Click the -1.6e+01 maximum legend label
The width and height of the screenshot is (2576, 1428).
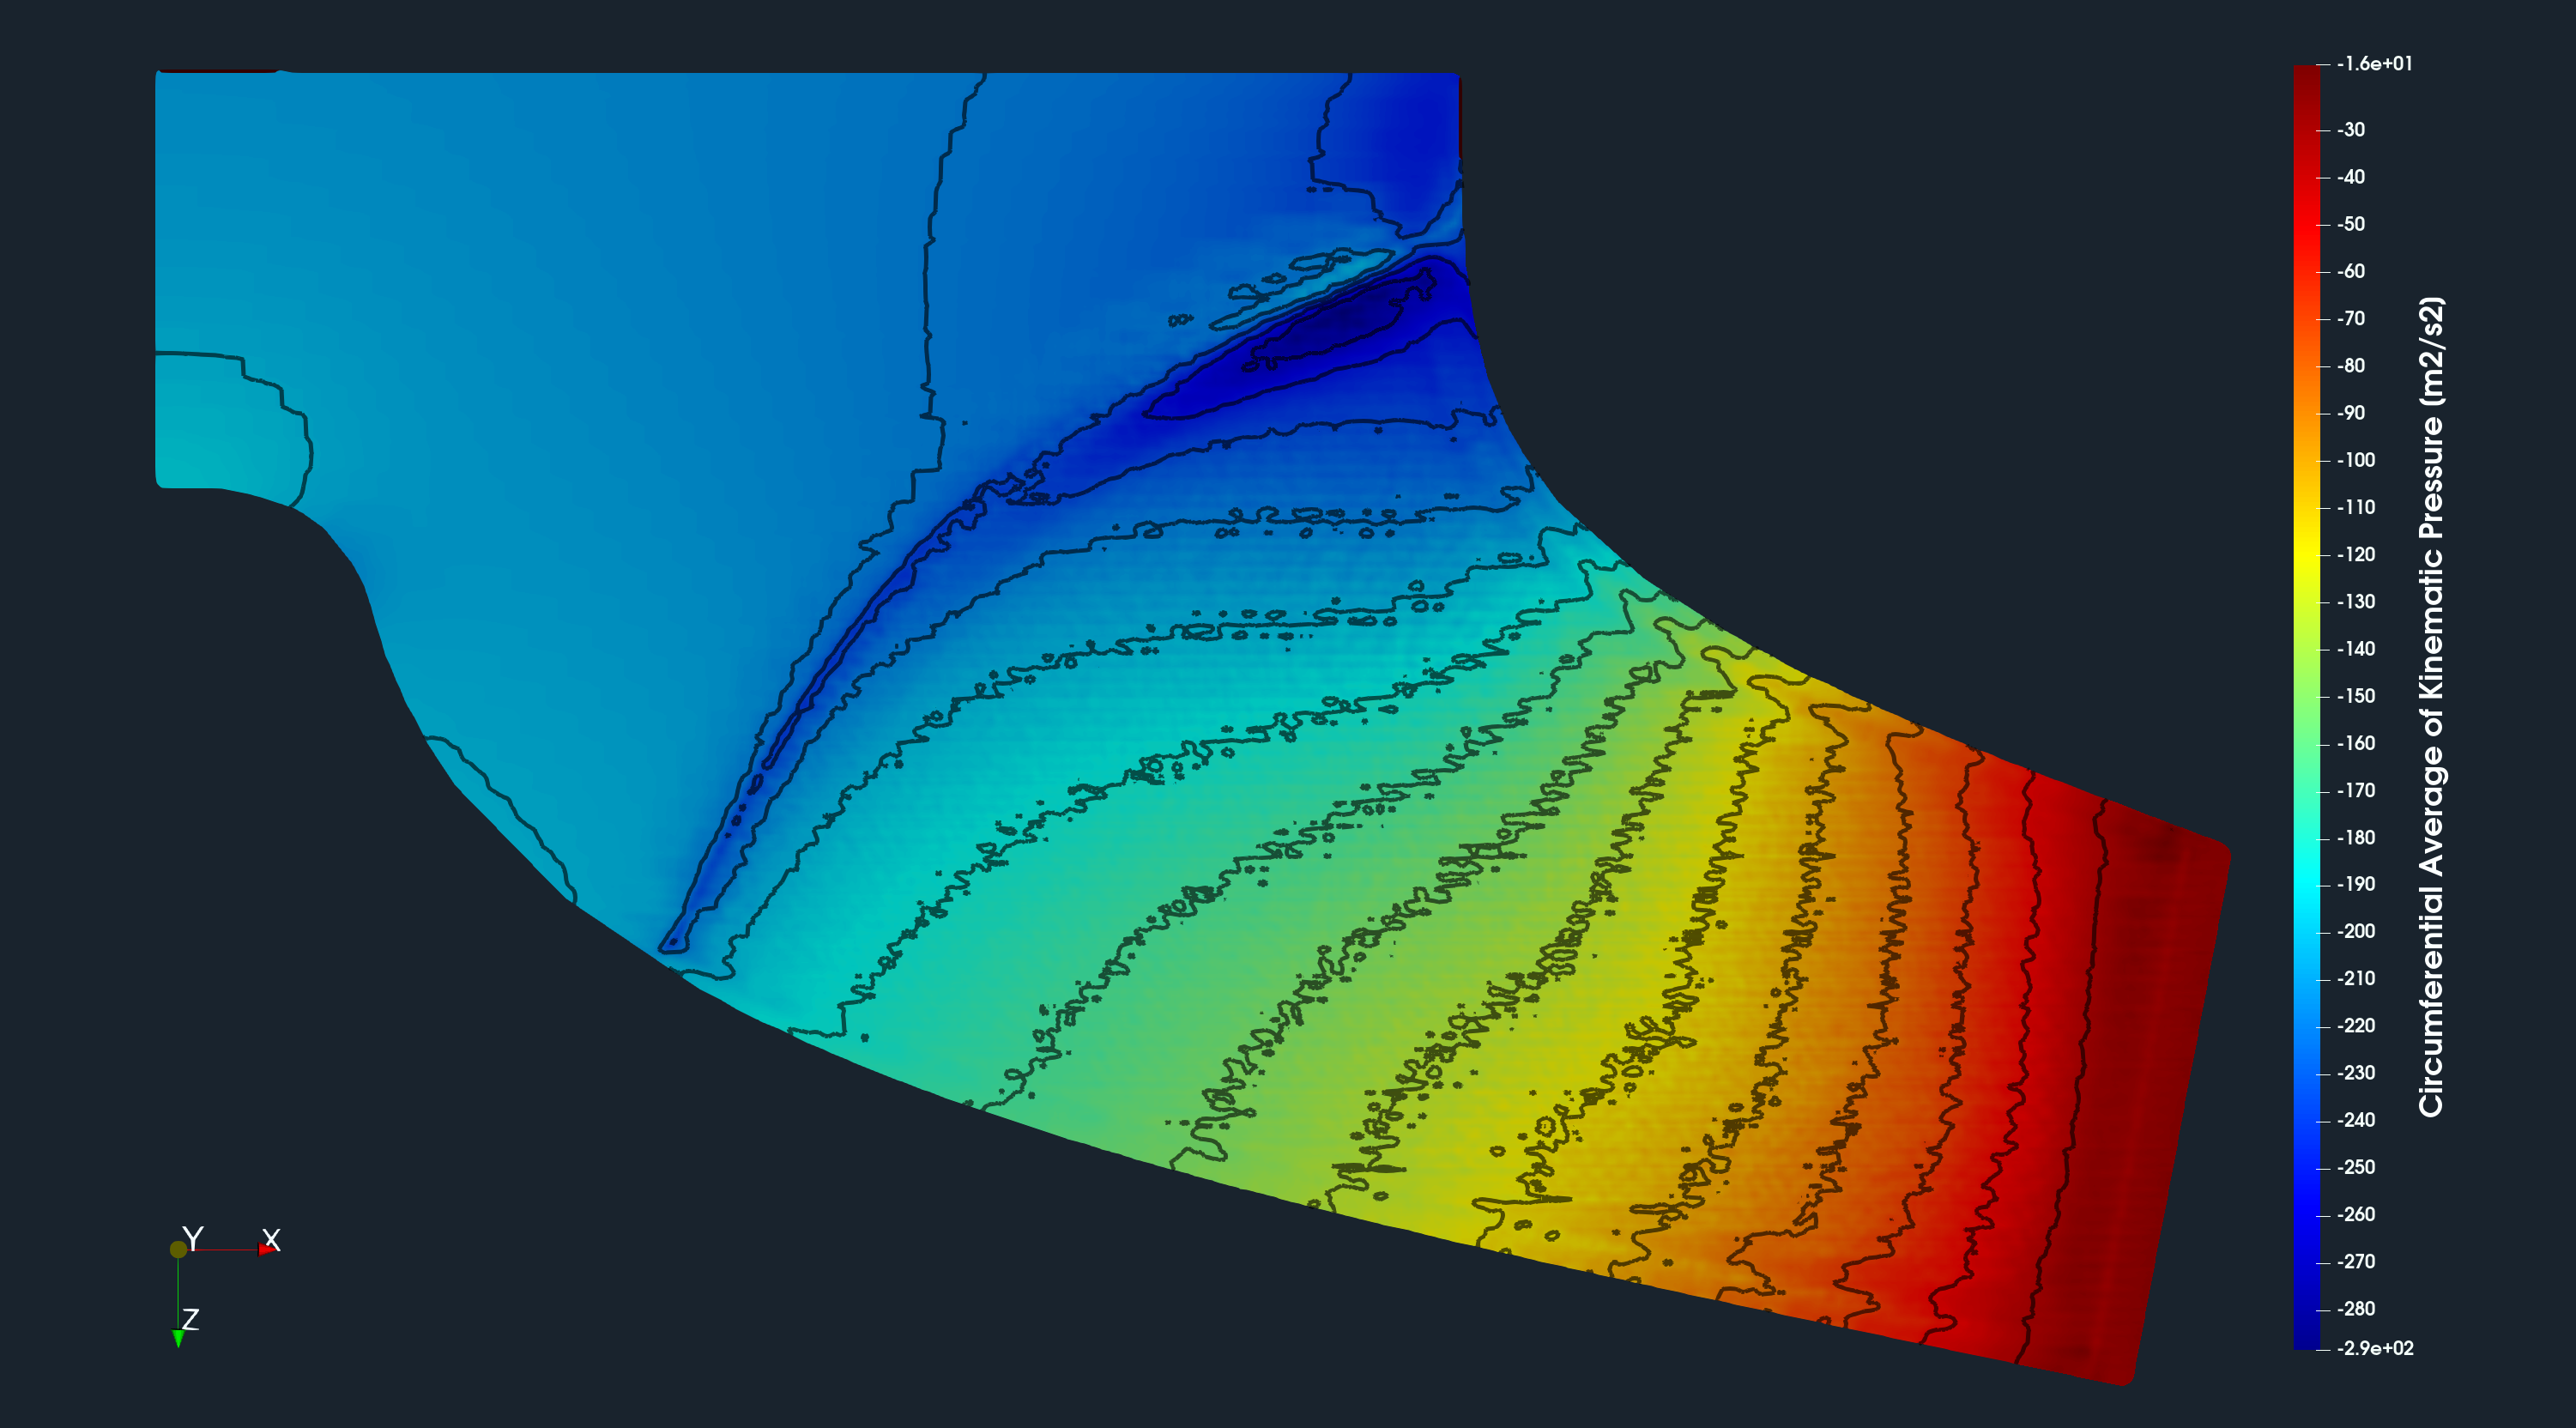pyautogui.click(x=2374, y=64)
